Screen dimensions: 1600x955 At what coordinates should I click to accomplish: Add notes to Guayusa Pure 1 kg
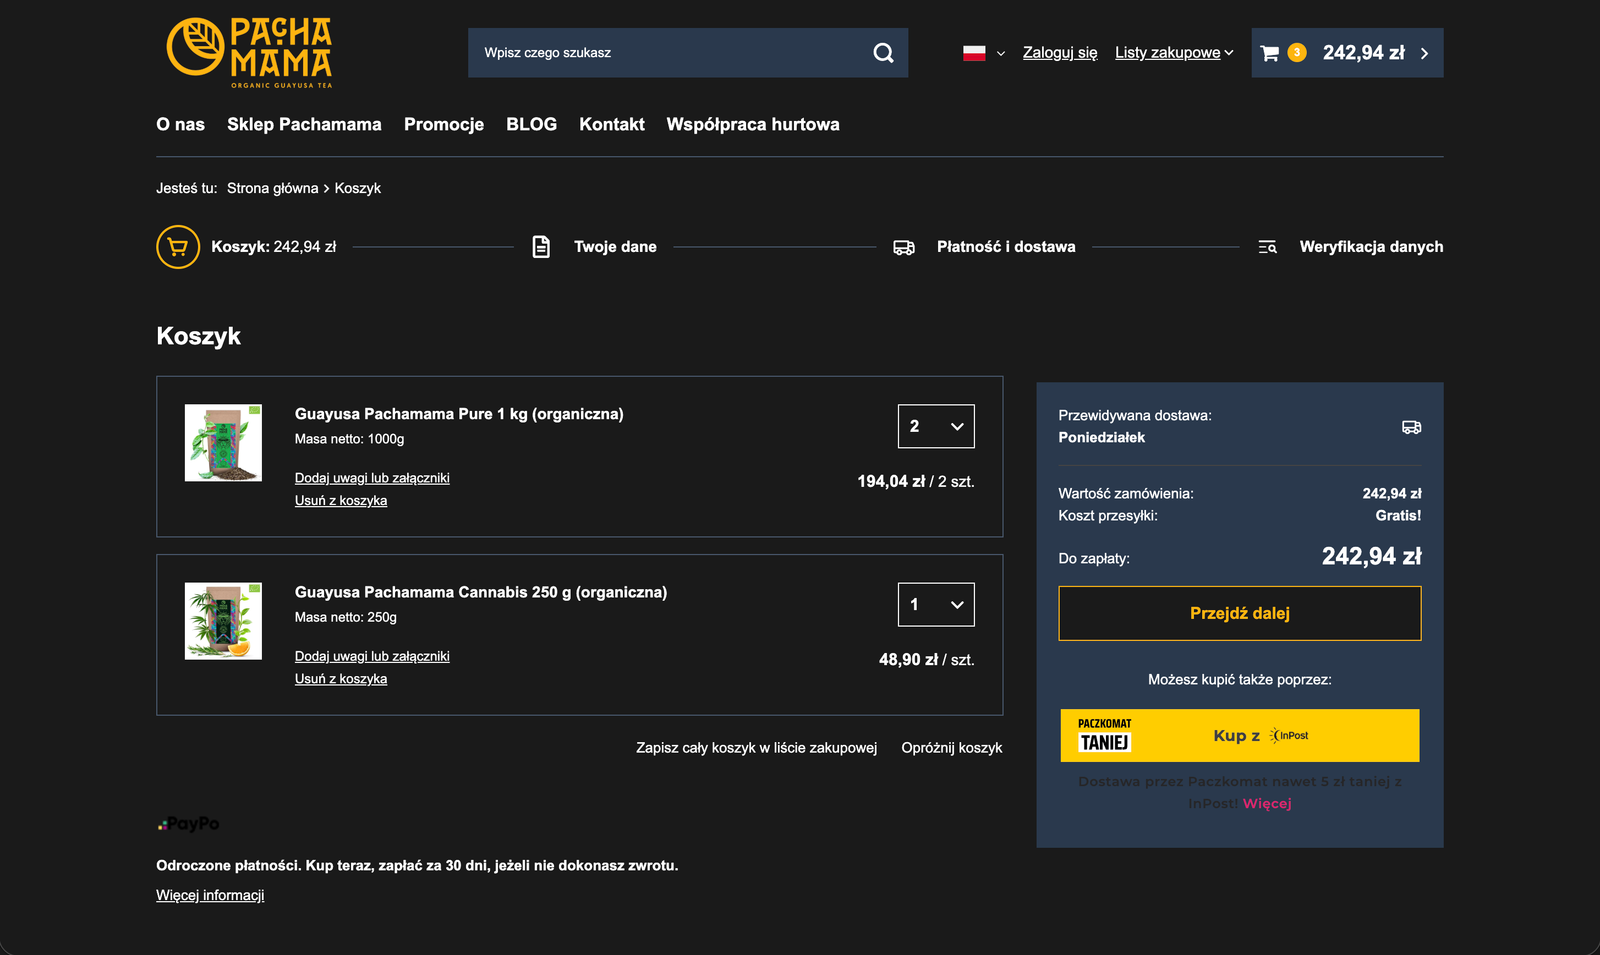click(x=372, y=478)
